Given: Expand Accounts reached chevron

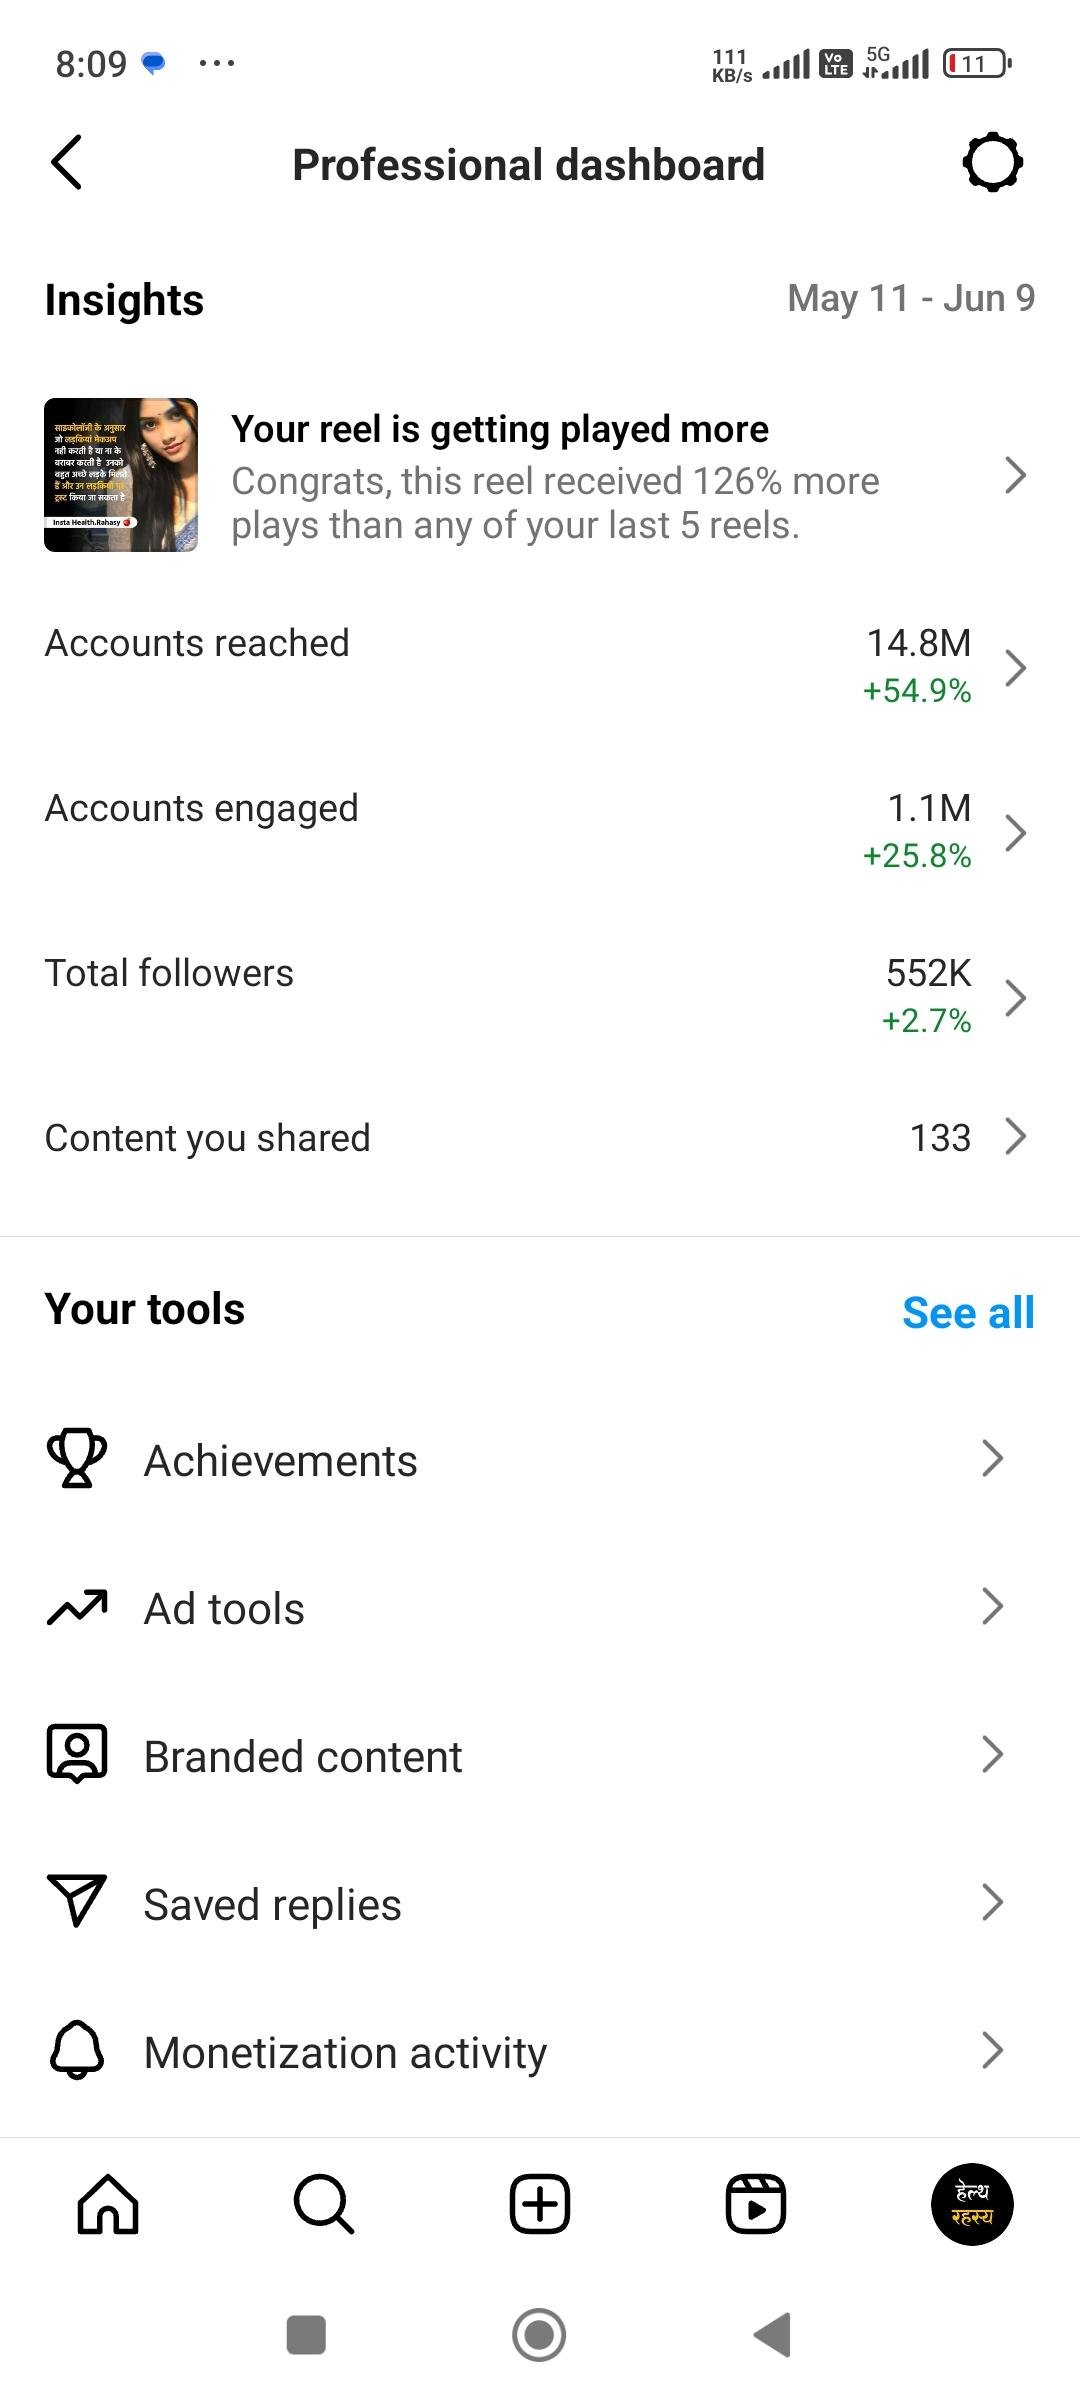Looking at the screenshot, I should (x=1015, y=668).
